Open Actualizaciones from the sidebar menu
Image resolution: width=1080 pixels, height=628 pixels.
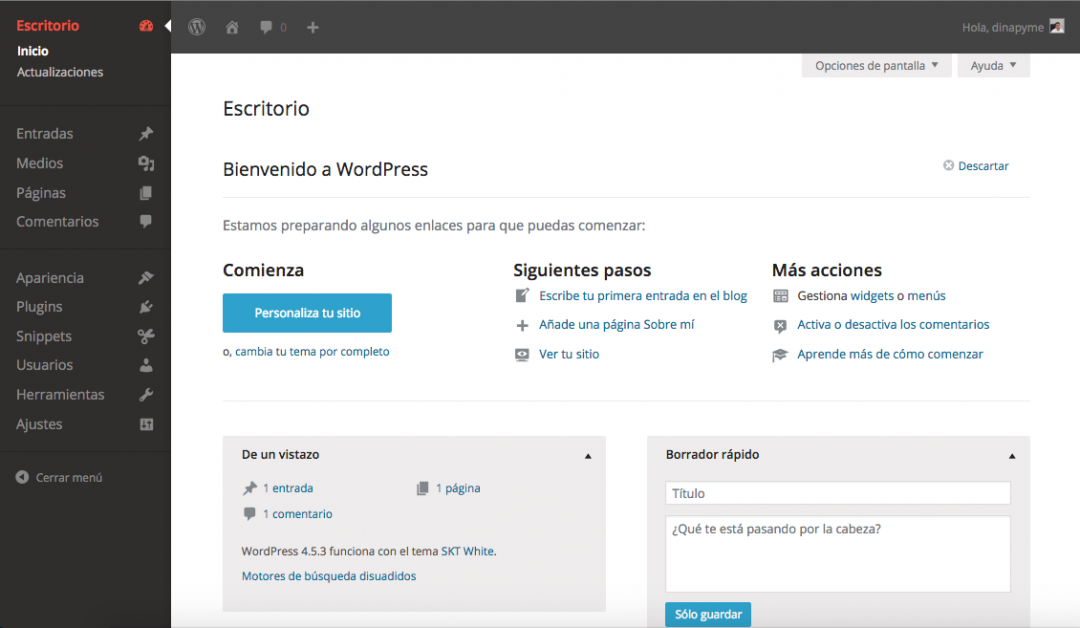(60, 71)
